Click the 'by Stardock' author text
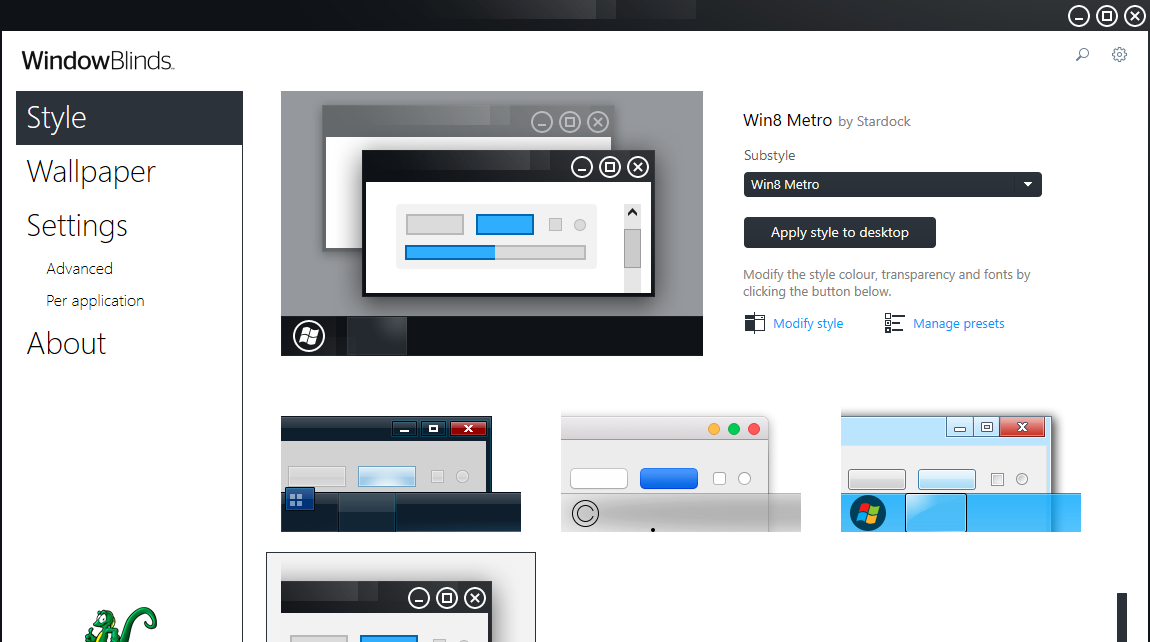This screenshot has height=642, width=1150. pos(874,122)
